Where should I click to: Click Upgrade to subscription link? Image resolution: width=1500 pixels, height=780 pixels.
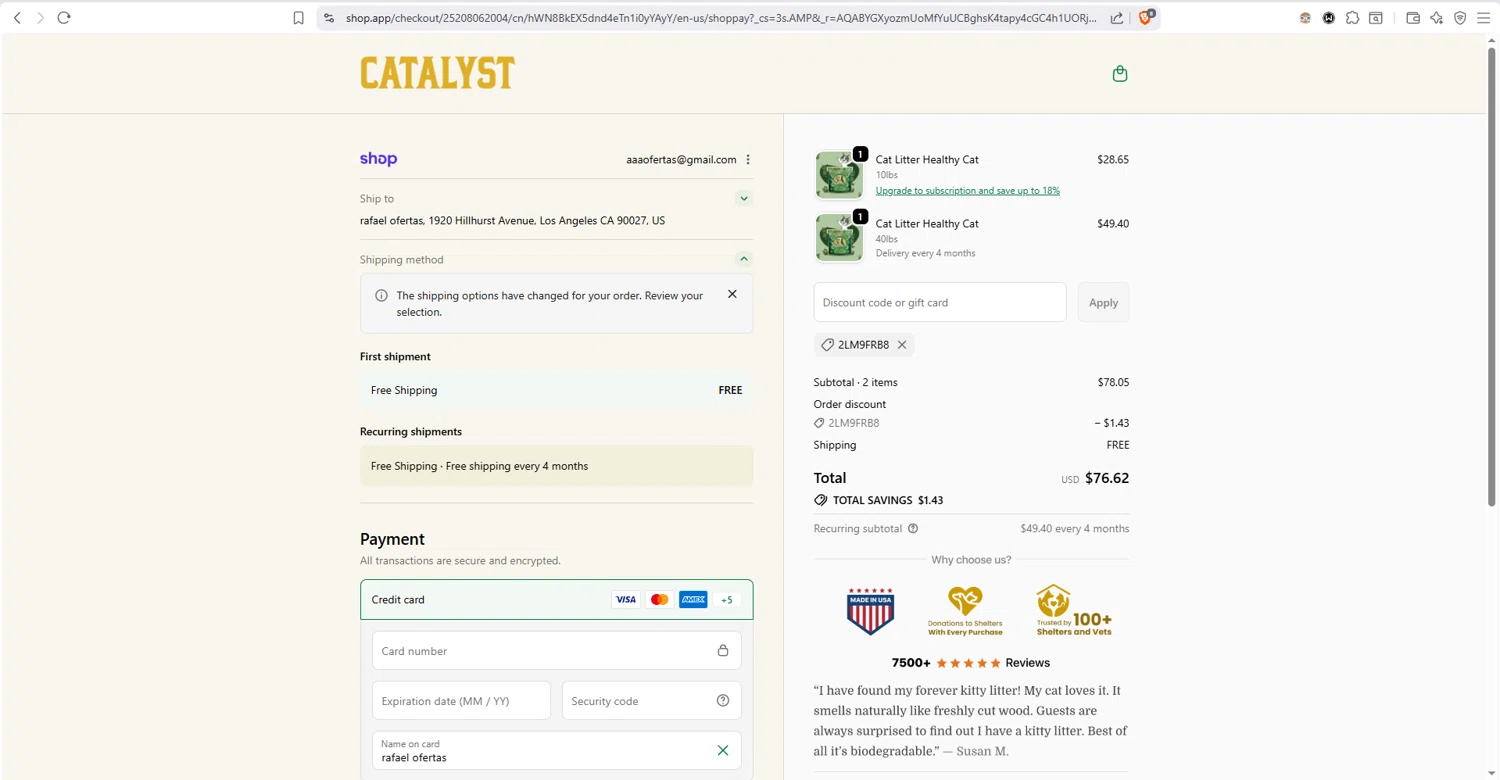pyautogui.click(x=968, y=190)
